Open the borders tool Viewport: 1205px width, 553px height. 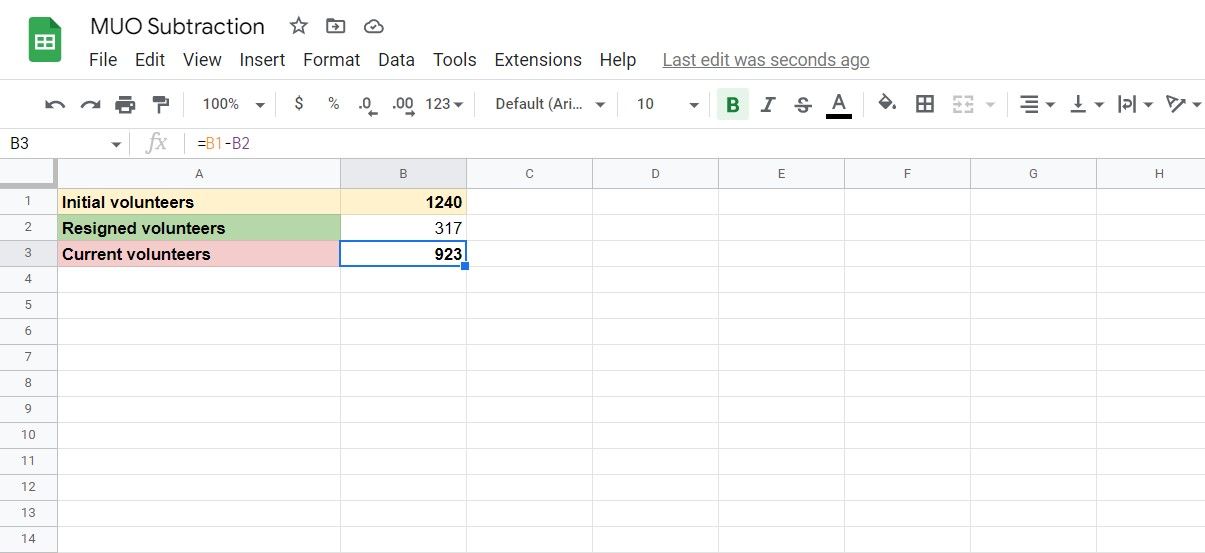coord(925,104)
